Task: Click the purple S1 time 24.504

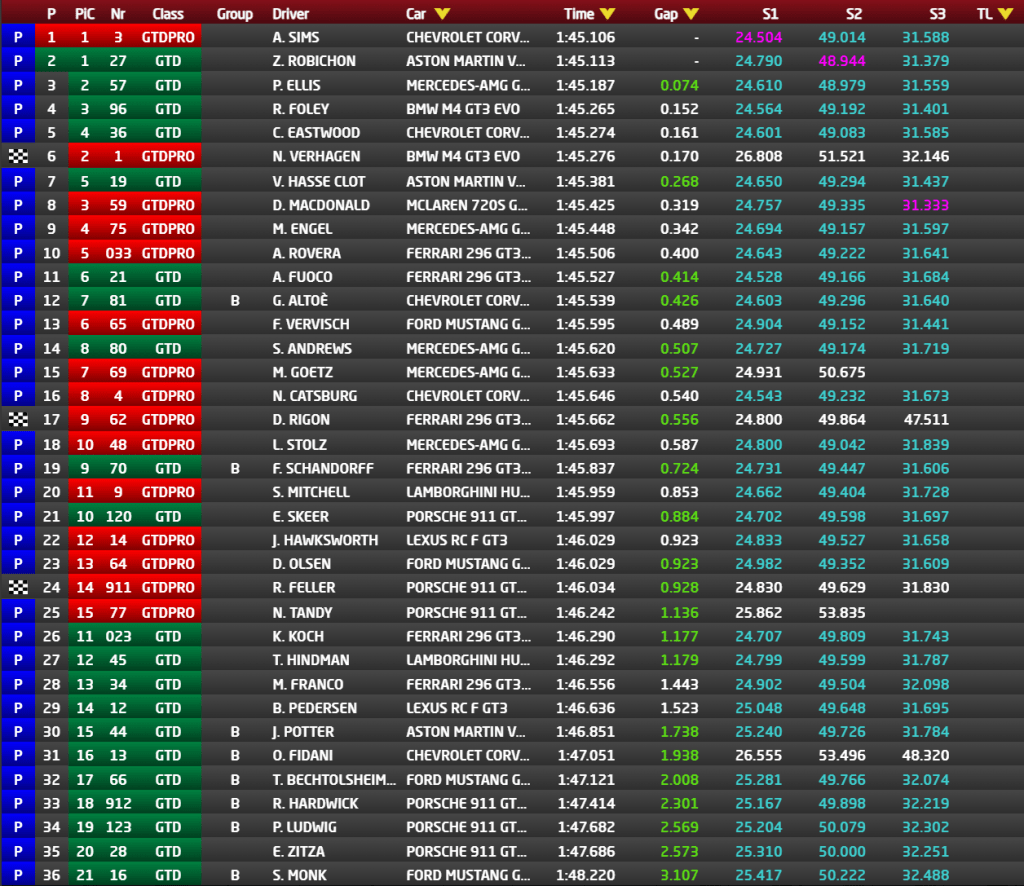Action: (758, 37)
